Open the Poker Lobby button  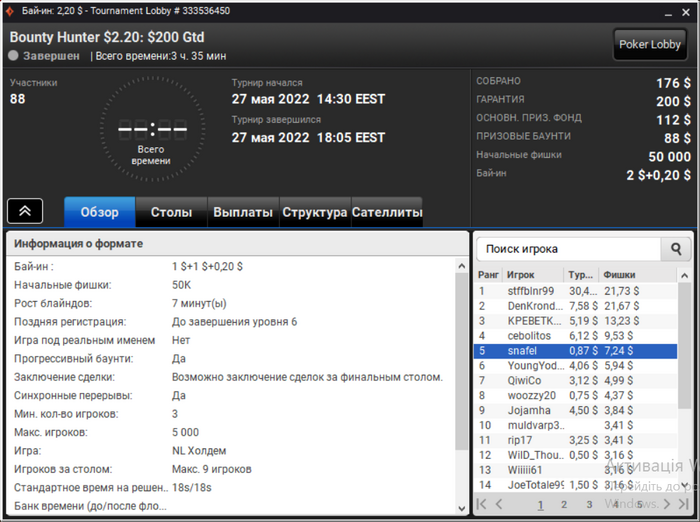click(650, 44)
